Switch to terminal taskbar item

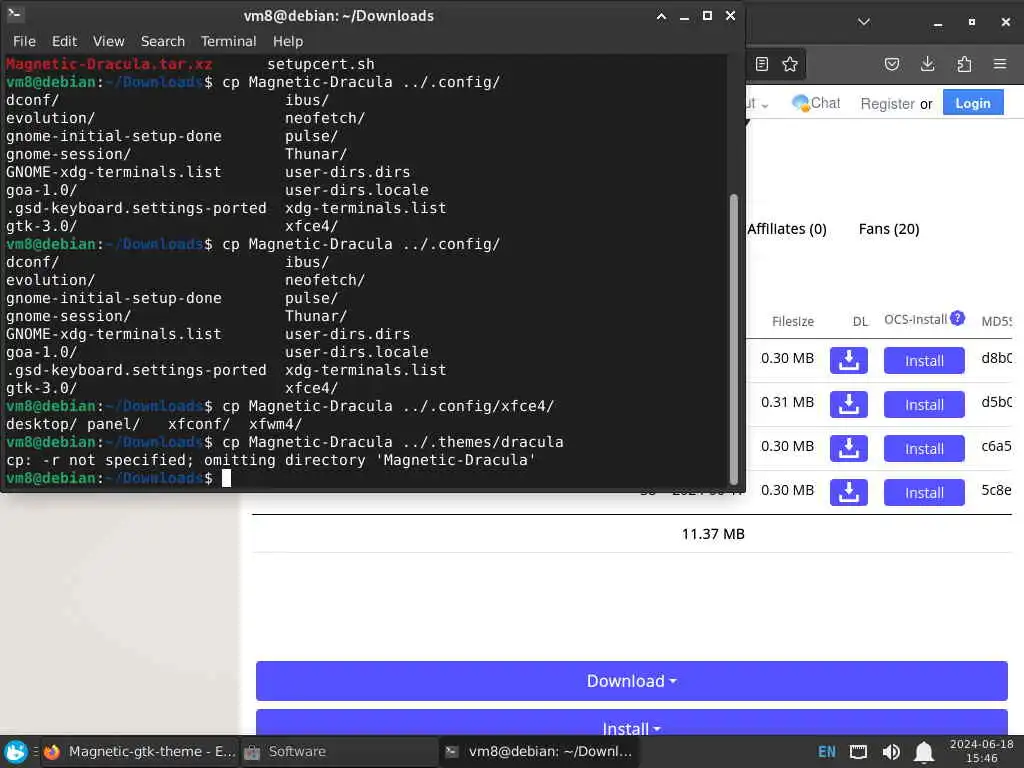539,752
